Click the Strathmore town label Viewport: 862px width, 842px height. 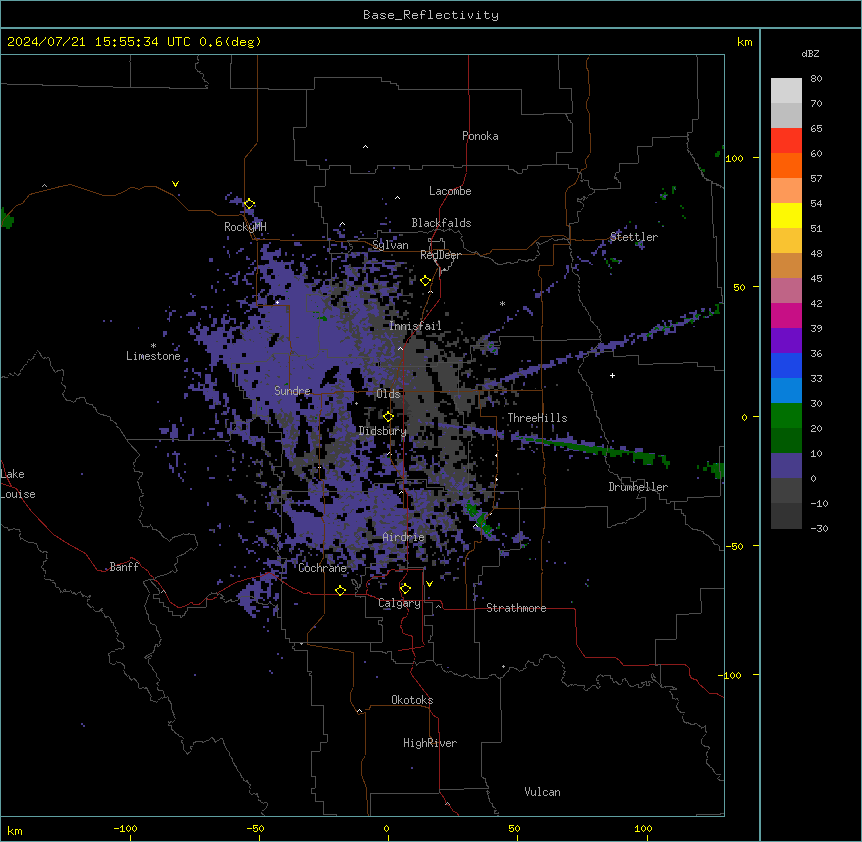coord(516,608)
